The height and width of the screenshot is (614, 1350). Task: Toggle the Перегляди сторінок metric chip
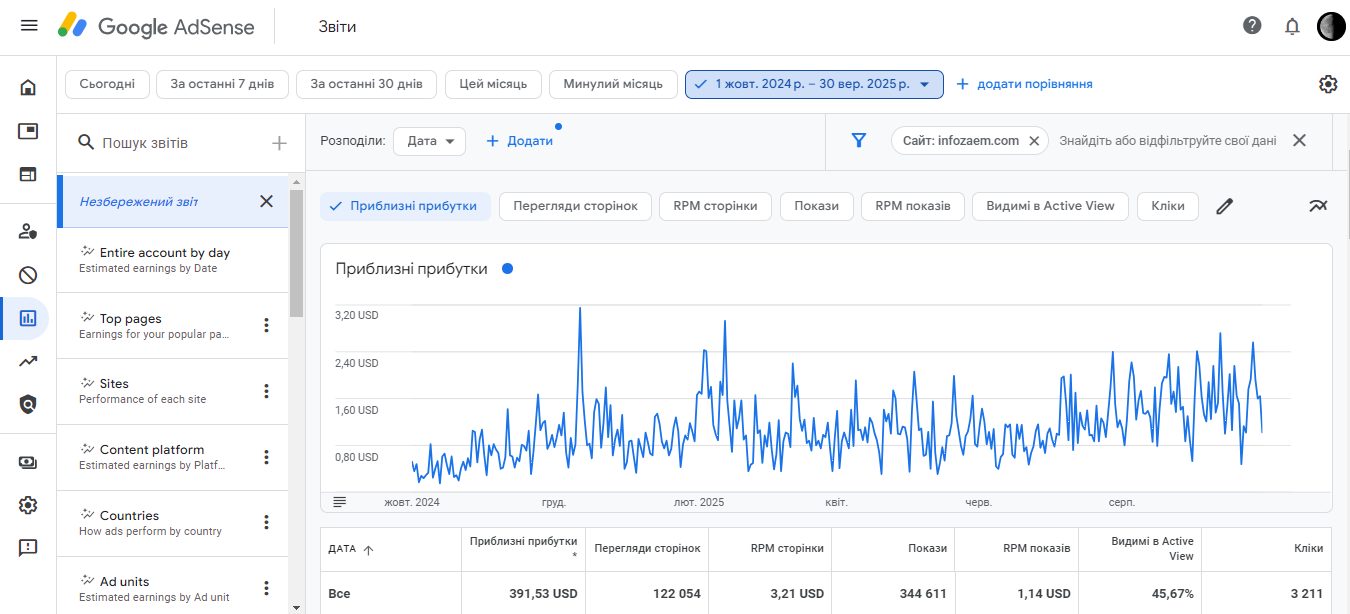(575, 206)
